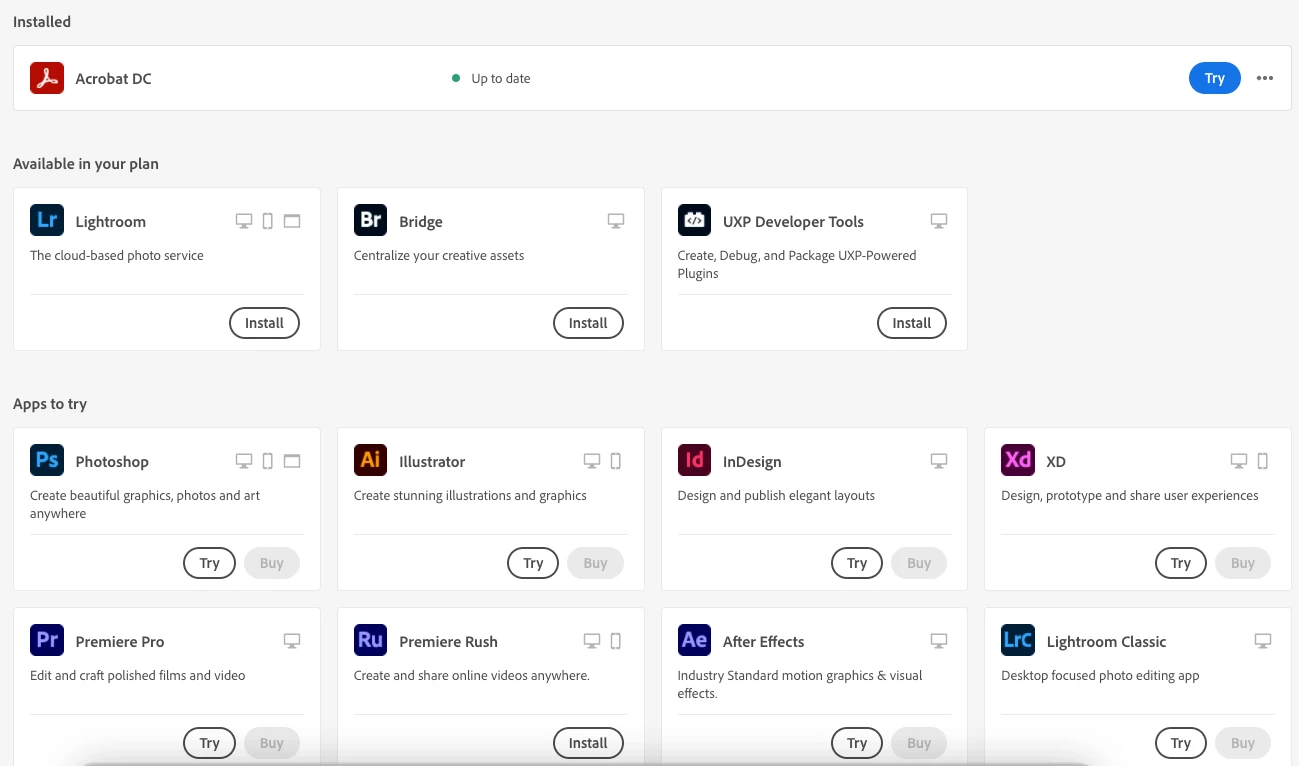
Task: Click the Photoshop Ps icon
Action: (47, 460)
